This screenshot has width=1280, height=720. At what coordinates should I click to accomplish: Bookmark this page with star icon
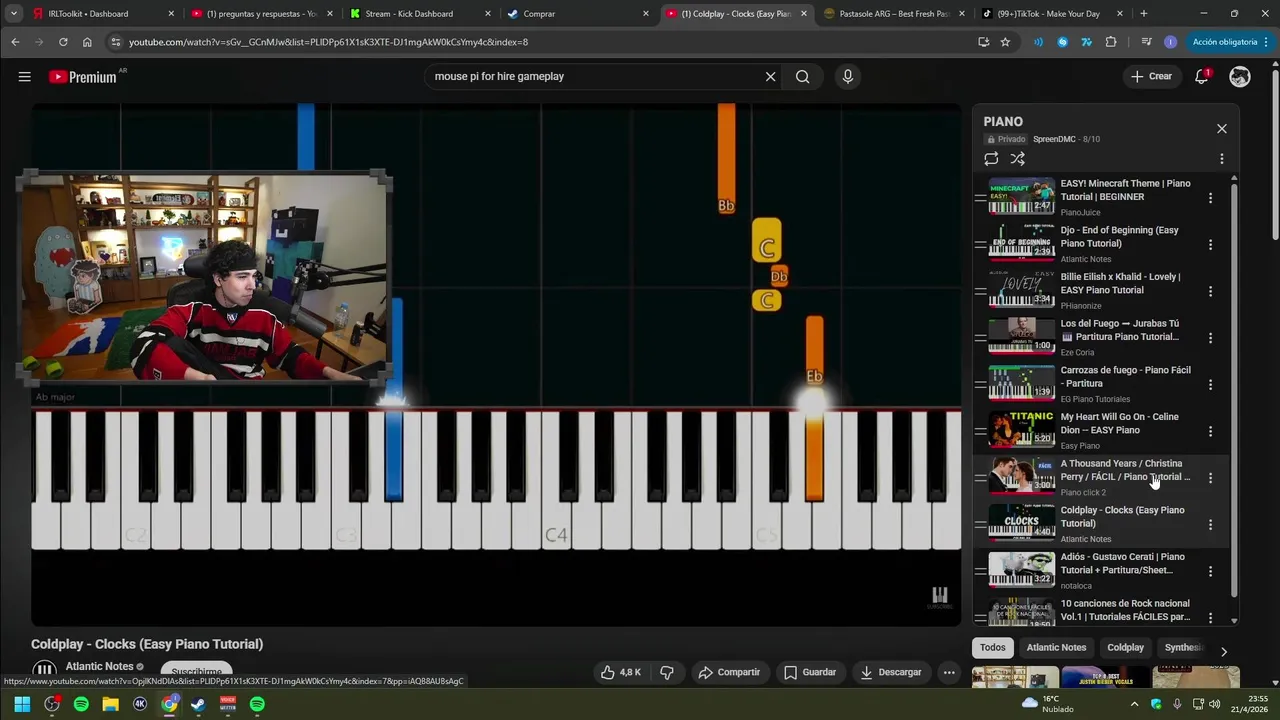click(x=1005, y=42)
